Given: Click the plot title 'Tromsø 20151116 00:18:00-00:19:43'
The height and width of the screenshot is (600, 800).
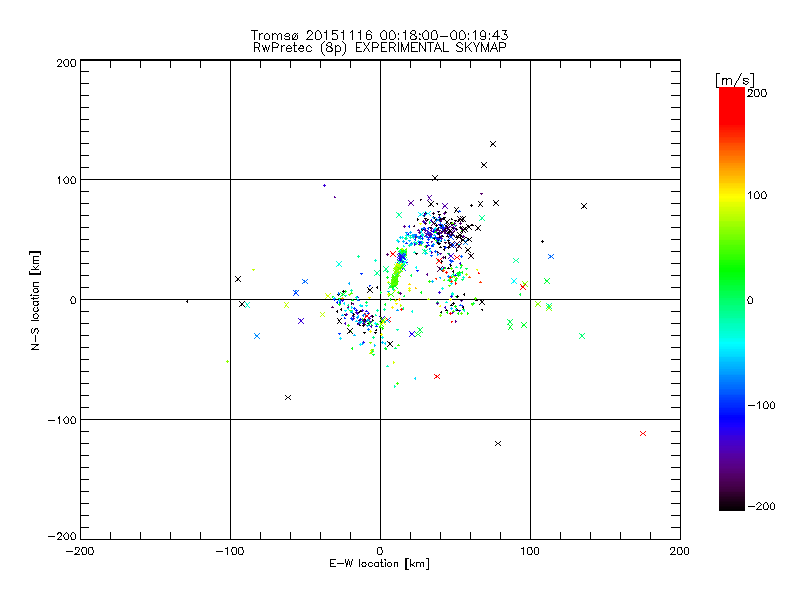Looking at the screenshot, I should (379, 35).
